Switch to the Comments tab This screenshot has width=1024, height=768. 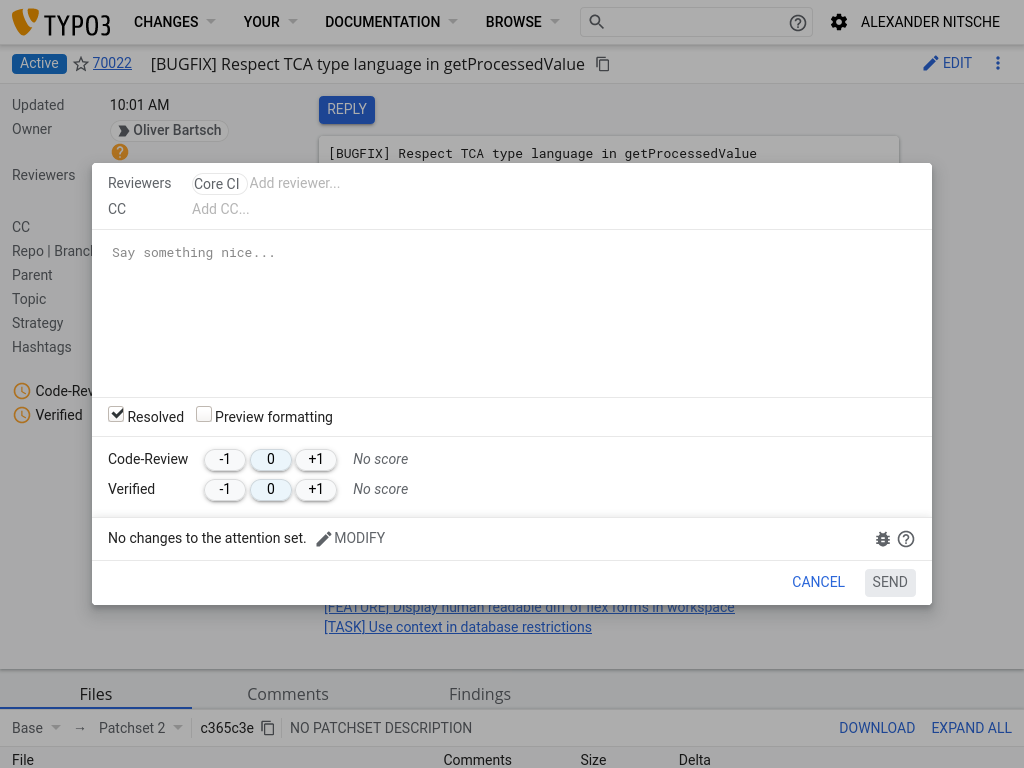click(288, 694)
